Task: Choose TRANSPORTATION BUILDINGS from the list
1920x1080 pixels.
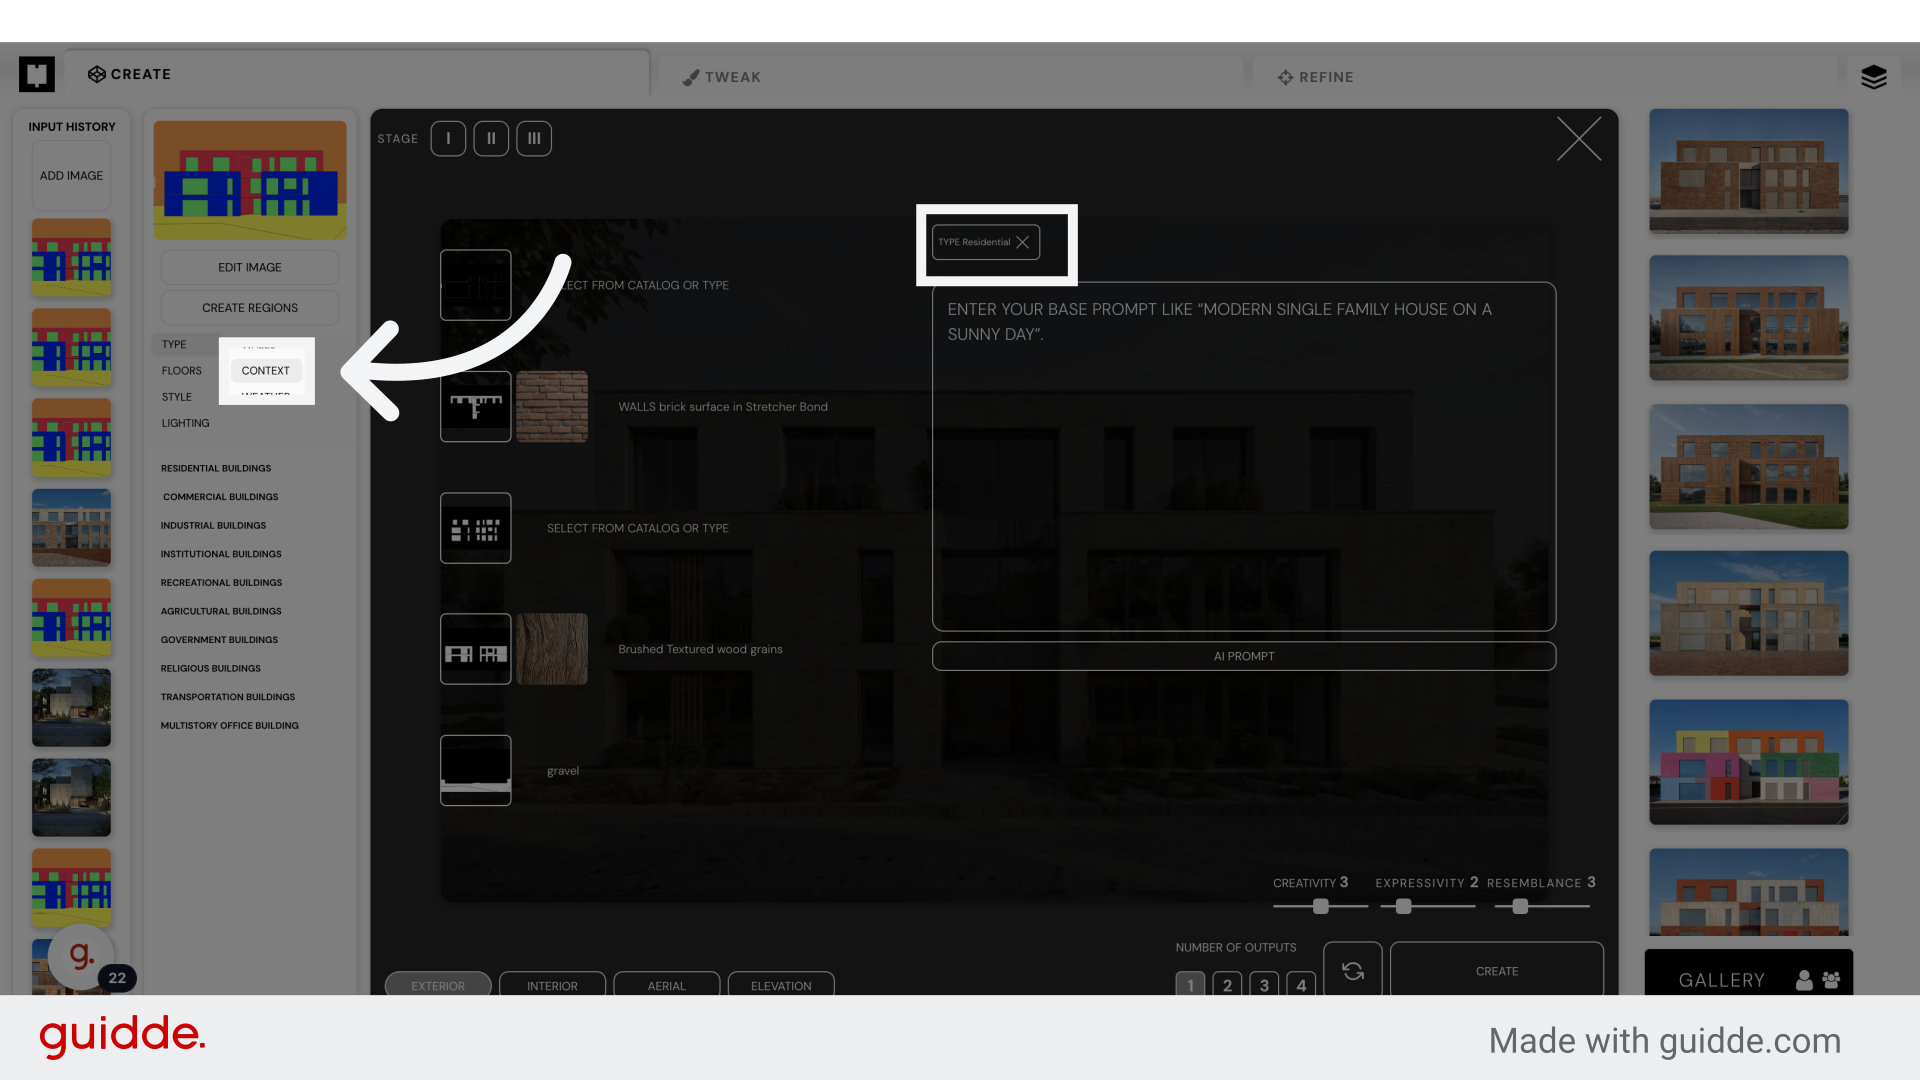Action: tap(228, 697)
